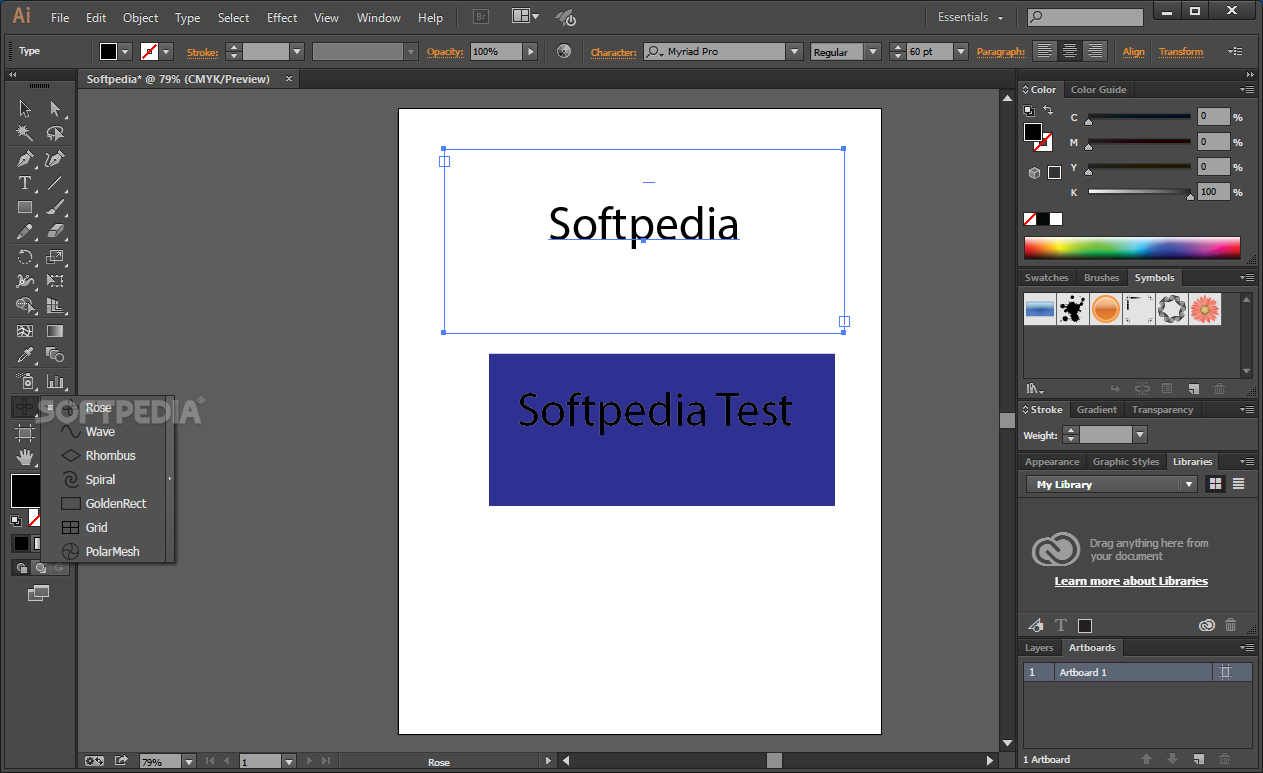The width and height of the screenshot is (1263, 773).
Task: Select the Rotate tool
Action: [x=25, y=257]
